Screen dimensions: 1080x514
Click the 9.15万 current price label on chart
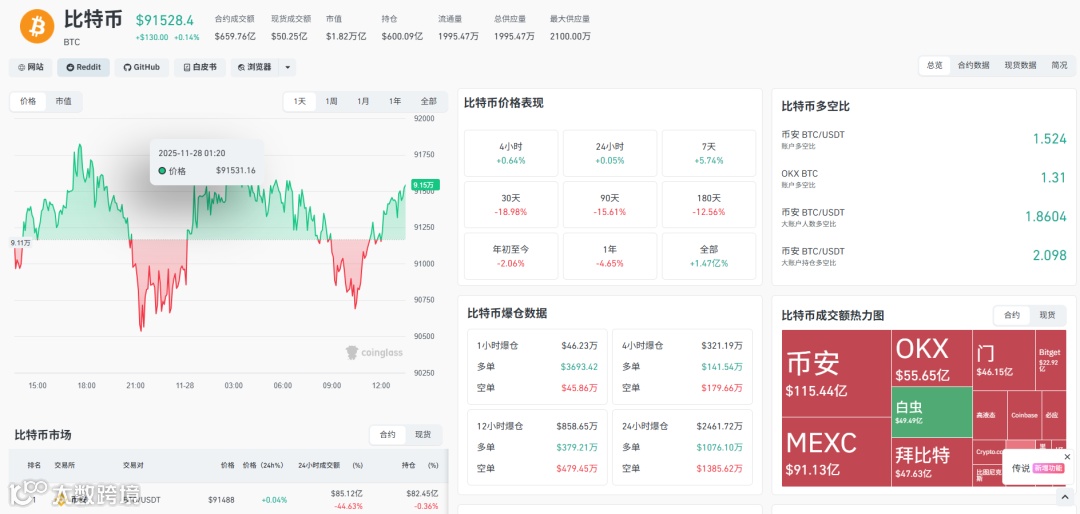pyautogui.click(x=425, y=185)
